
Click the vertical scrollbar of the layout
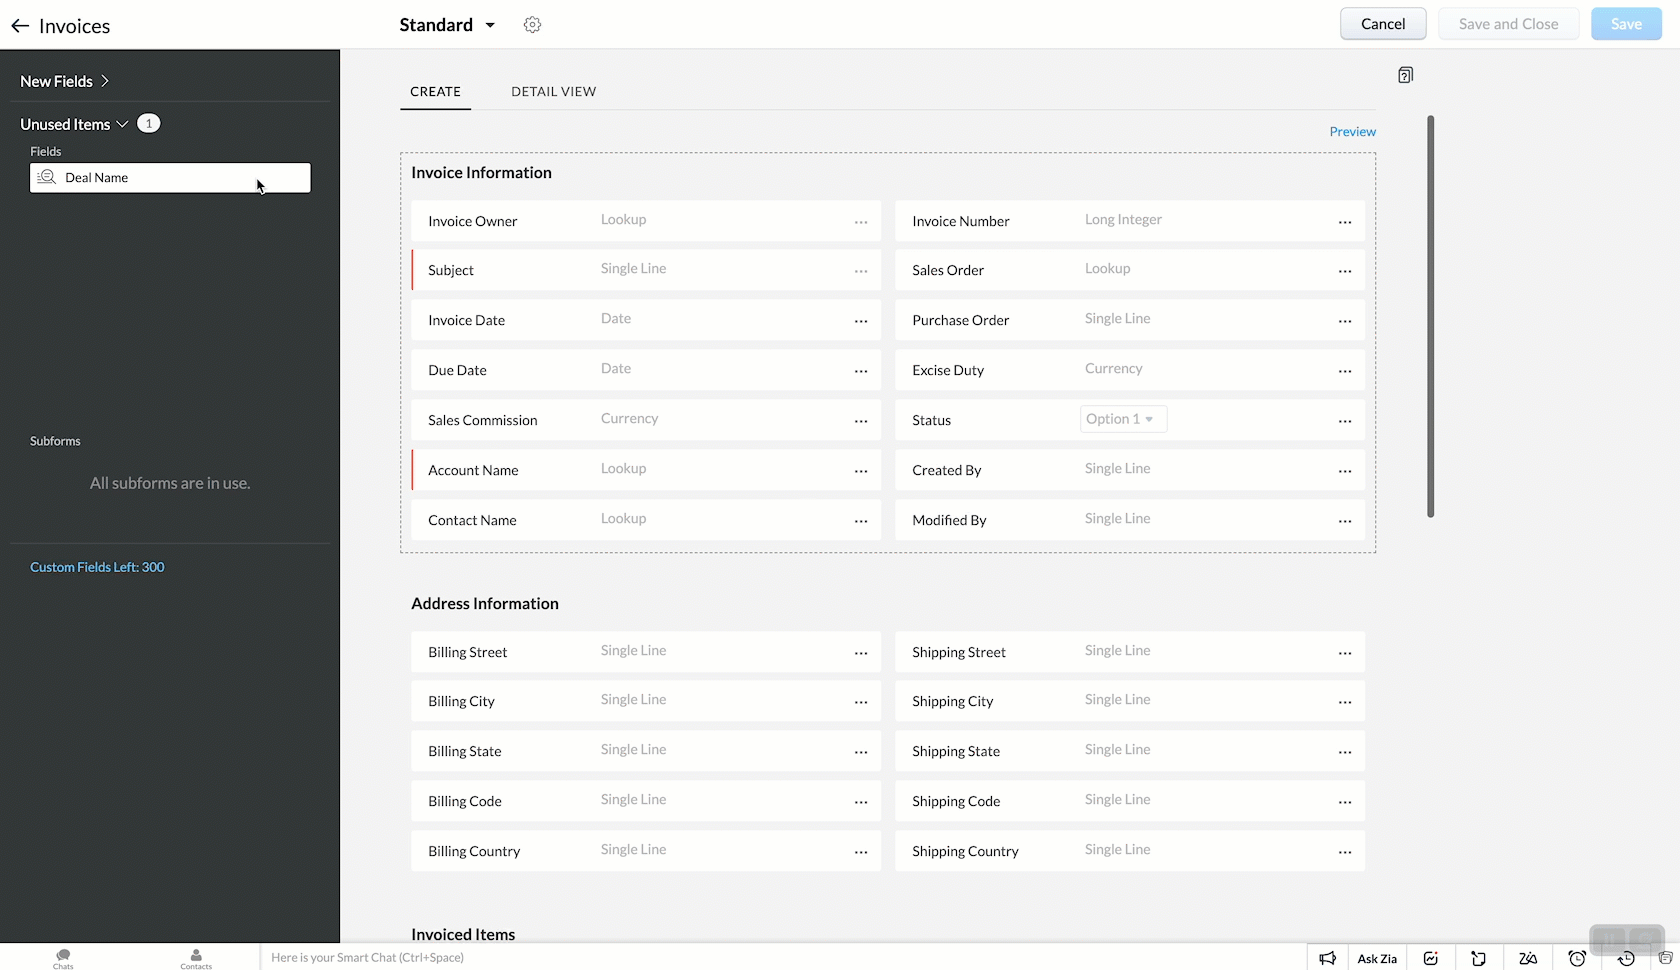pyautogui.click(x=1430, y=316)
